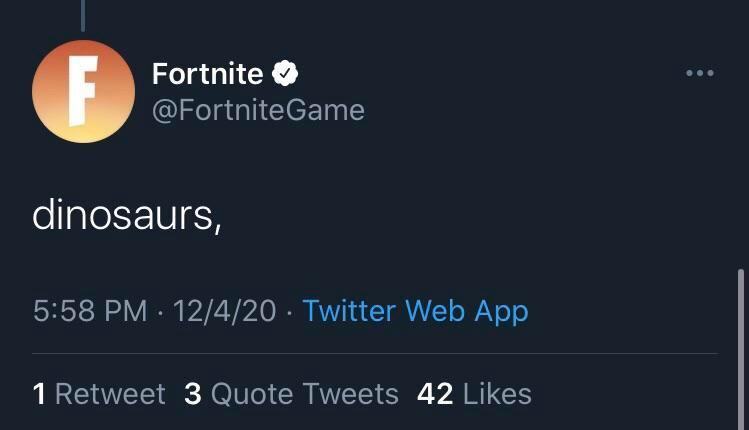Viewport: 749px width, 430px height.
Task: Open the Twitter Web App source link
Action: click(x=415, y=311)
